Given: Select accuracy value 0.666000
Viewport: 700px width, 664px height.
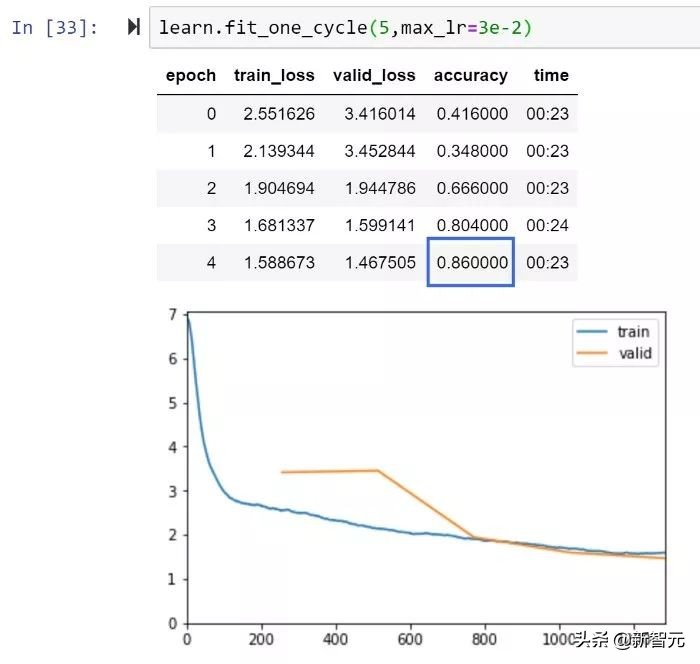Looking at the screenshot, I should 472,188.
